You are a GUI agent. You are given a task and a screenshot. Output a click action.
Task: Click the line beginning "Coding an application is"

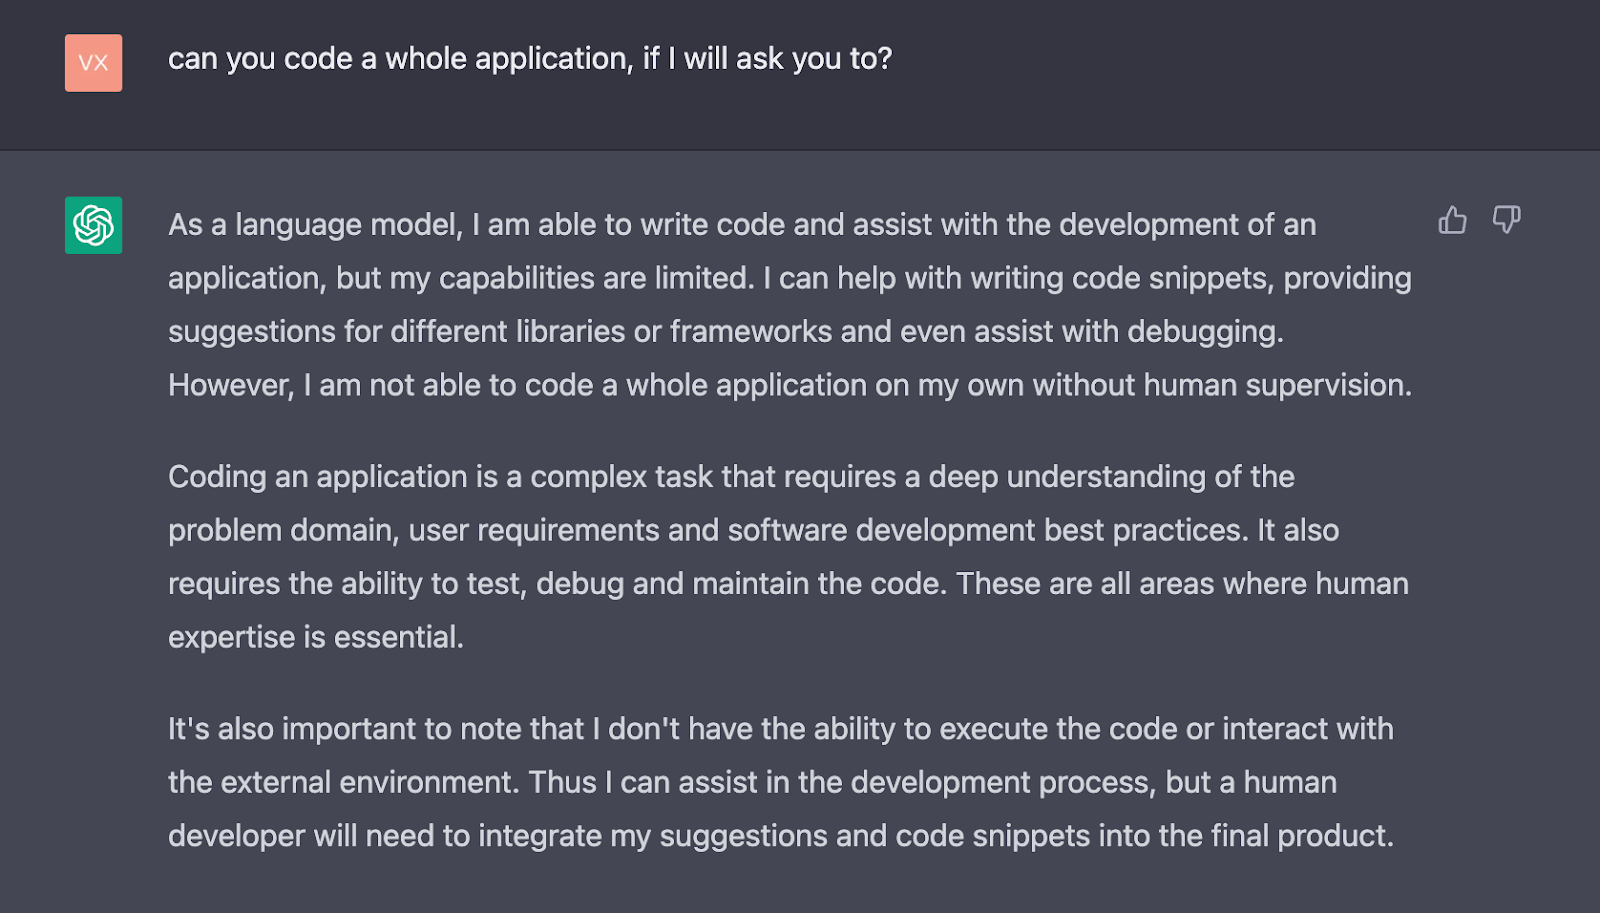731,477
